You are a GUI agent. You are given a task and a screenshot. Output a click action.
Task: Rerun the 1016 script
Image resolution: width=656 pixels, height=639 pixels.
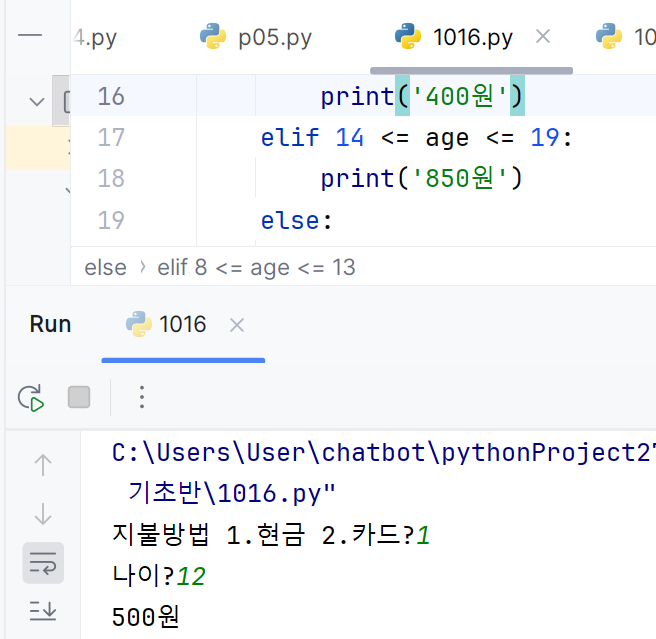pos(31,398)
